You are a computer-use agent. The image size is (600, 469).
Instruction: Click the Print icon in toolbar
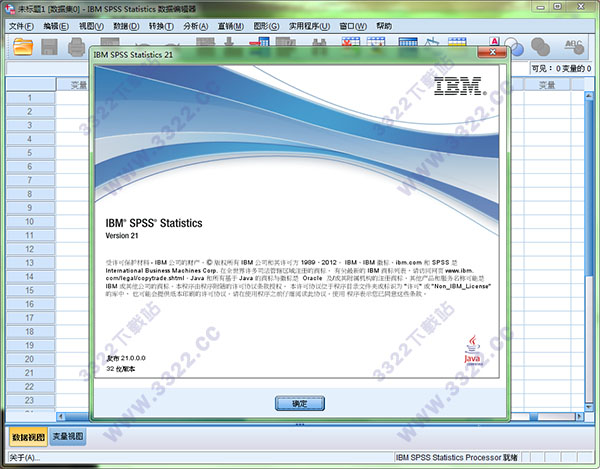coord(76,47)
